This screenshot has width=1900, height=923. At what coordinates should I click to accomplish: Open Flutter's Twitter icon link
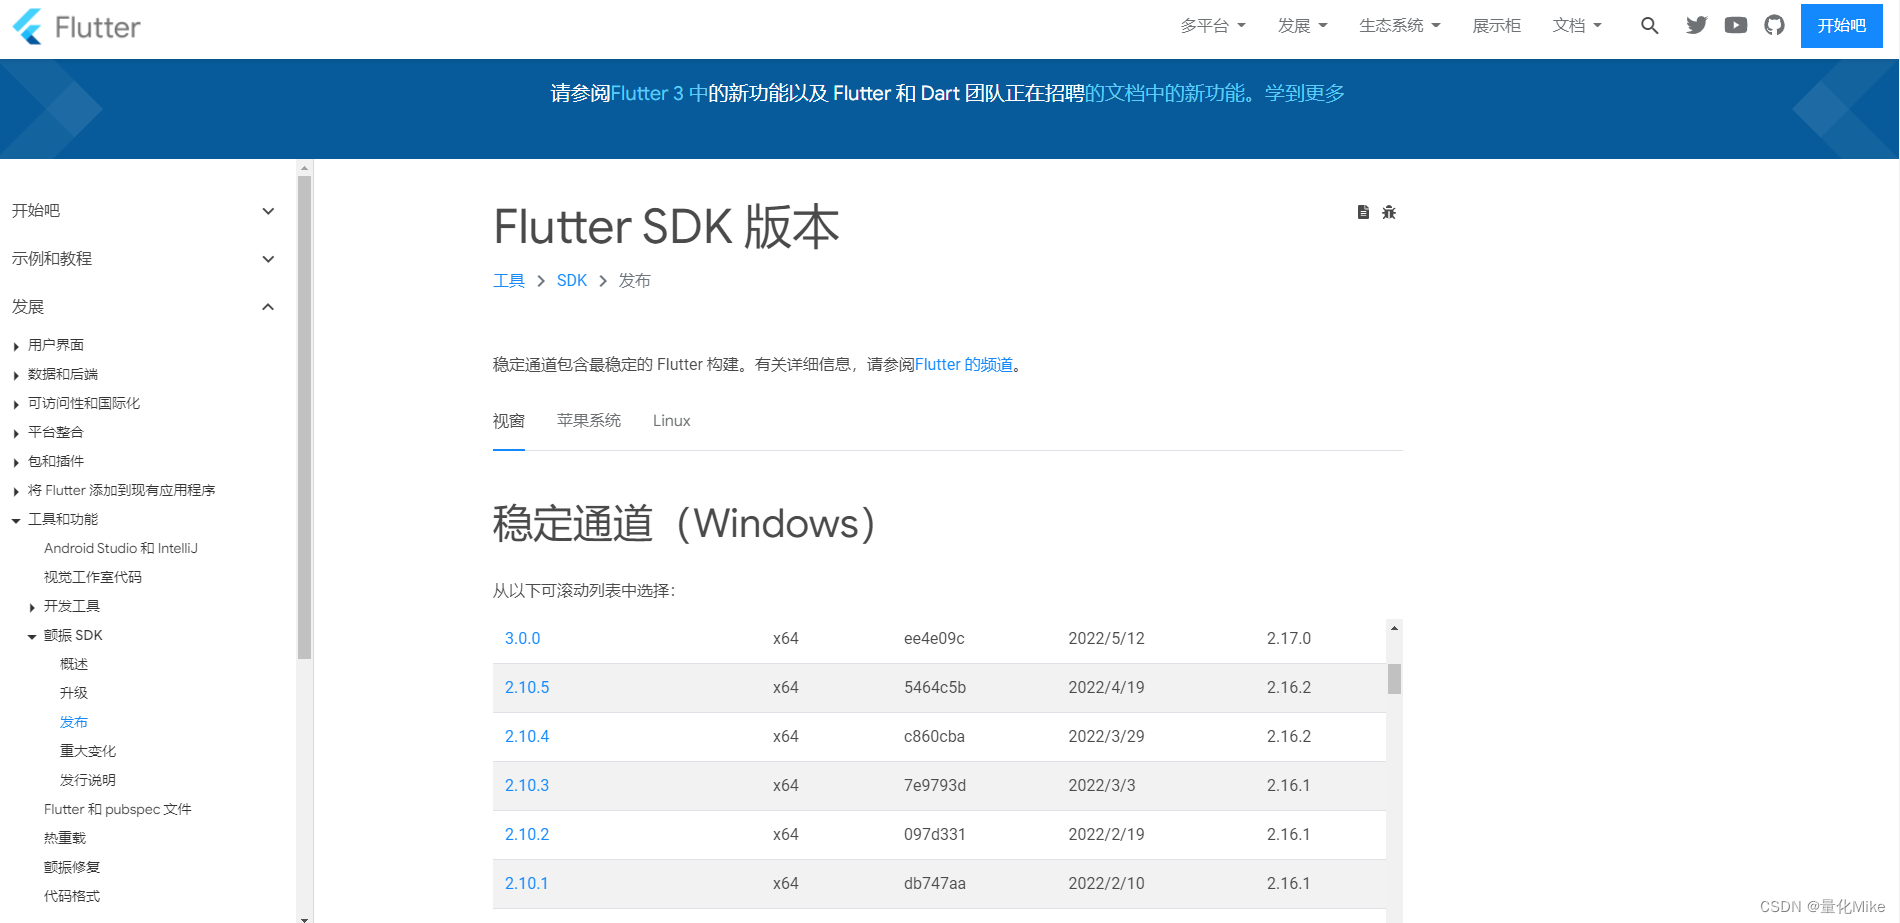(x=1697, y=26)
